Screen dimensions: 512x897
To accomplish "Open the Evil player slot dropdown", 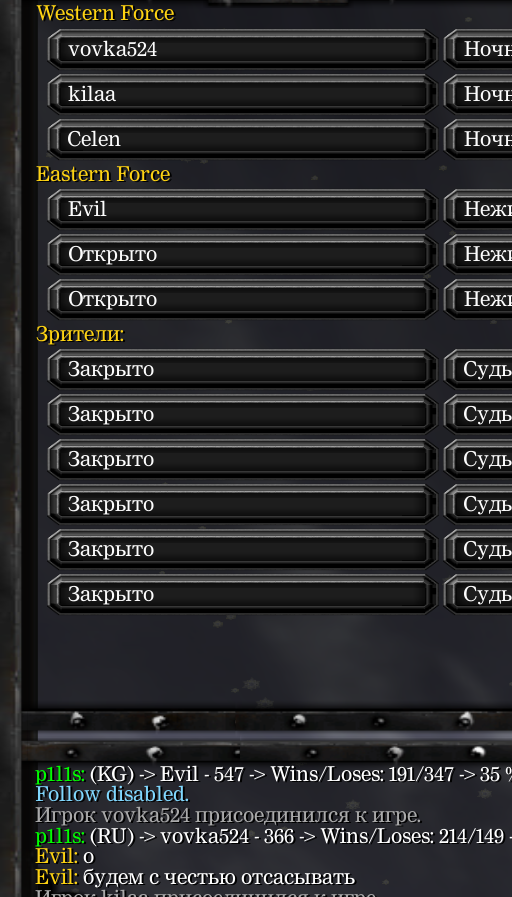I will click(242, 209).
